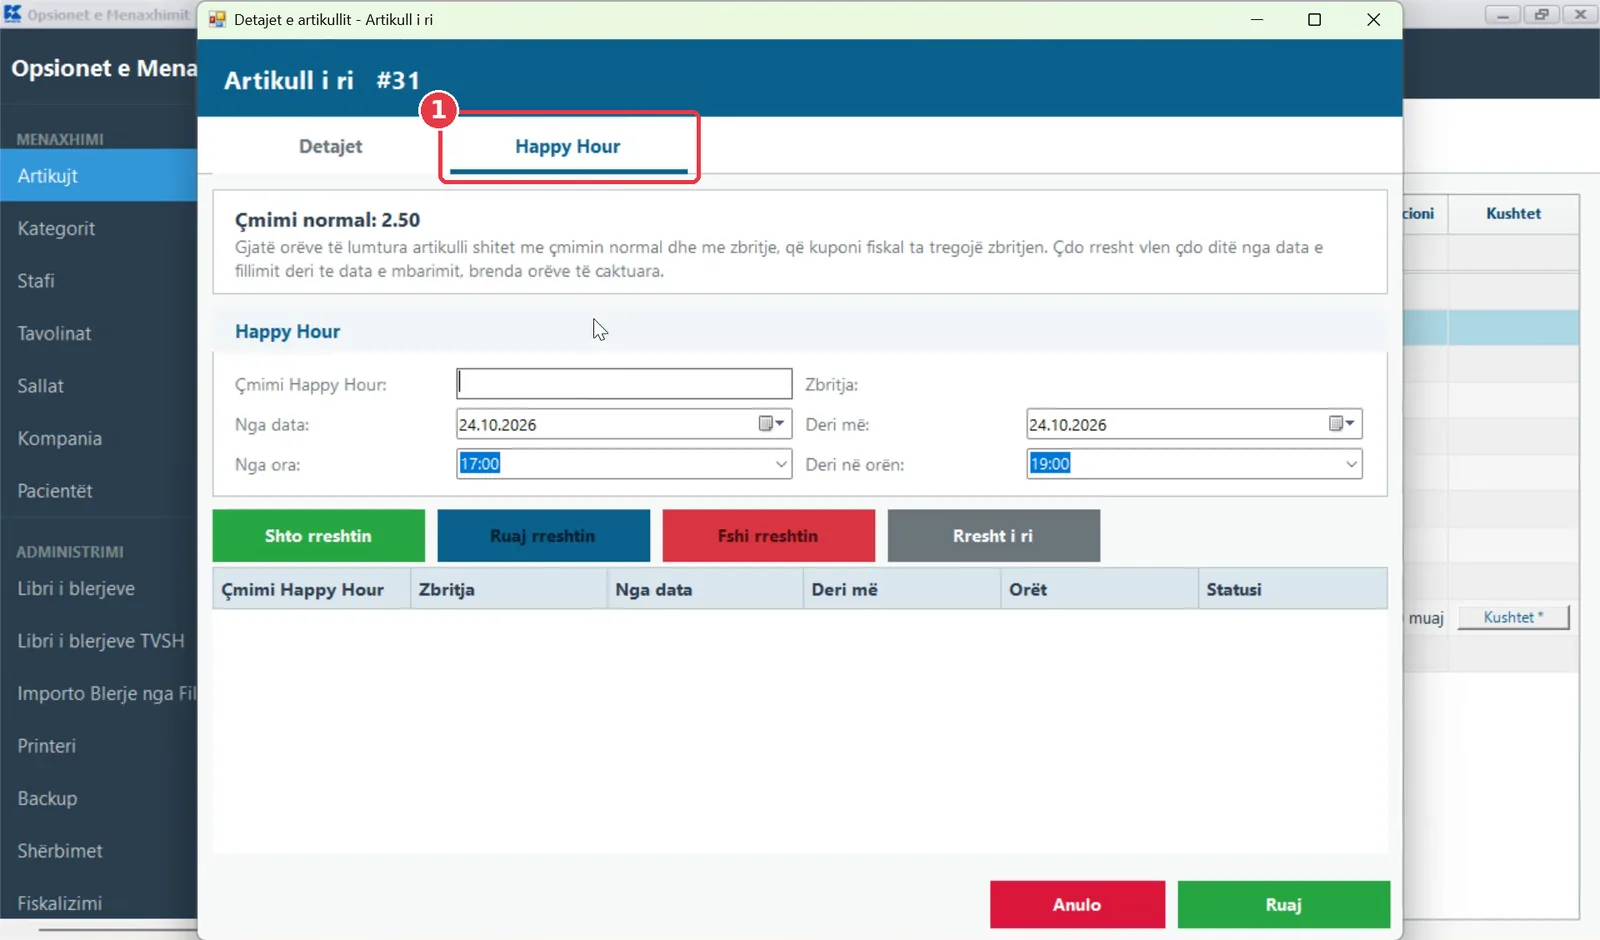Open Libri i blerjeve TVSH

[x=99, y=641]
